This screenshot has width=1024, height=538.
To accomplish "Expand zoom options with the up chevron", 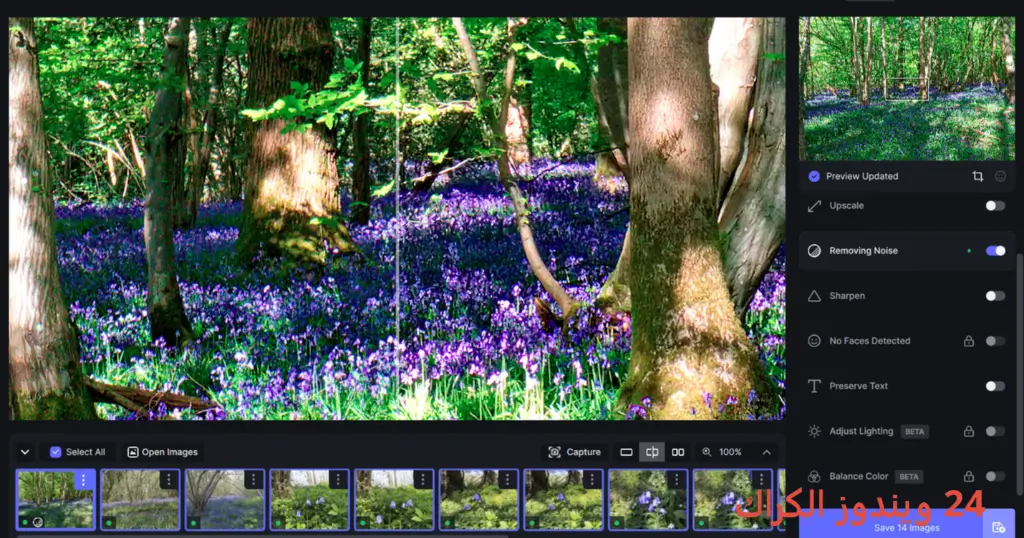I will 767,452.
